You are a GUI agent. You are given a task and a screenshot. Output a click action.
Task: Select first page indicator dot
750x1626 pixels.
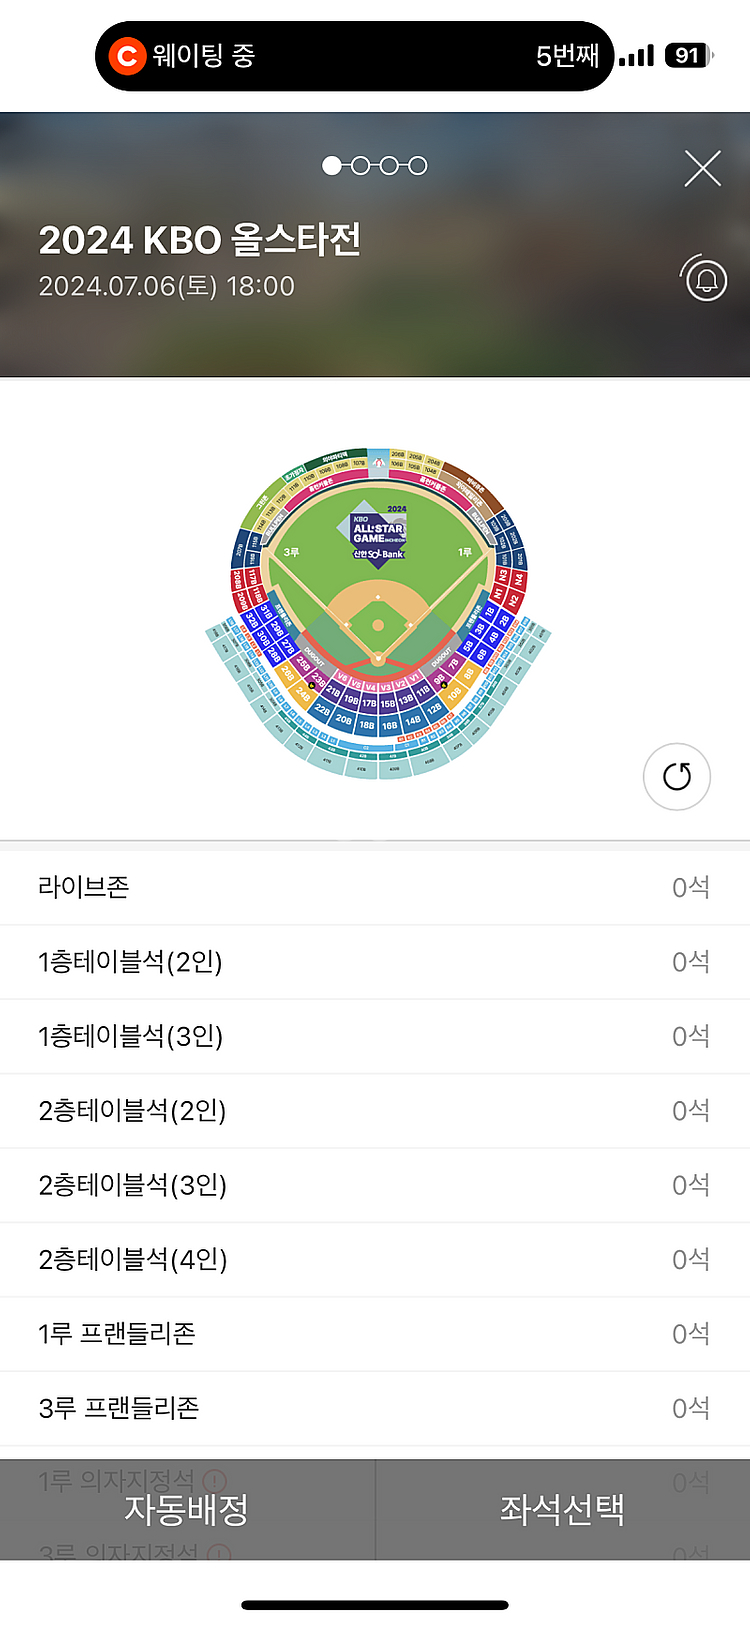pos(332,166)
